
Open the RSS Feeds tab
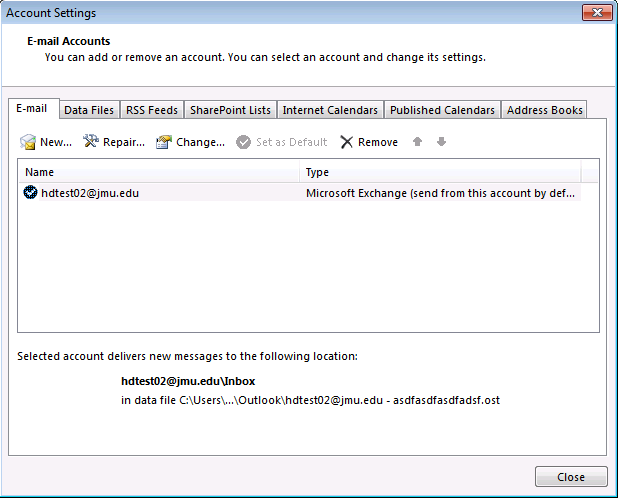tap(152, 110)
